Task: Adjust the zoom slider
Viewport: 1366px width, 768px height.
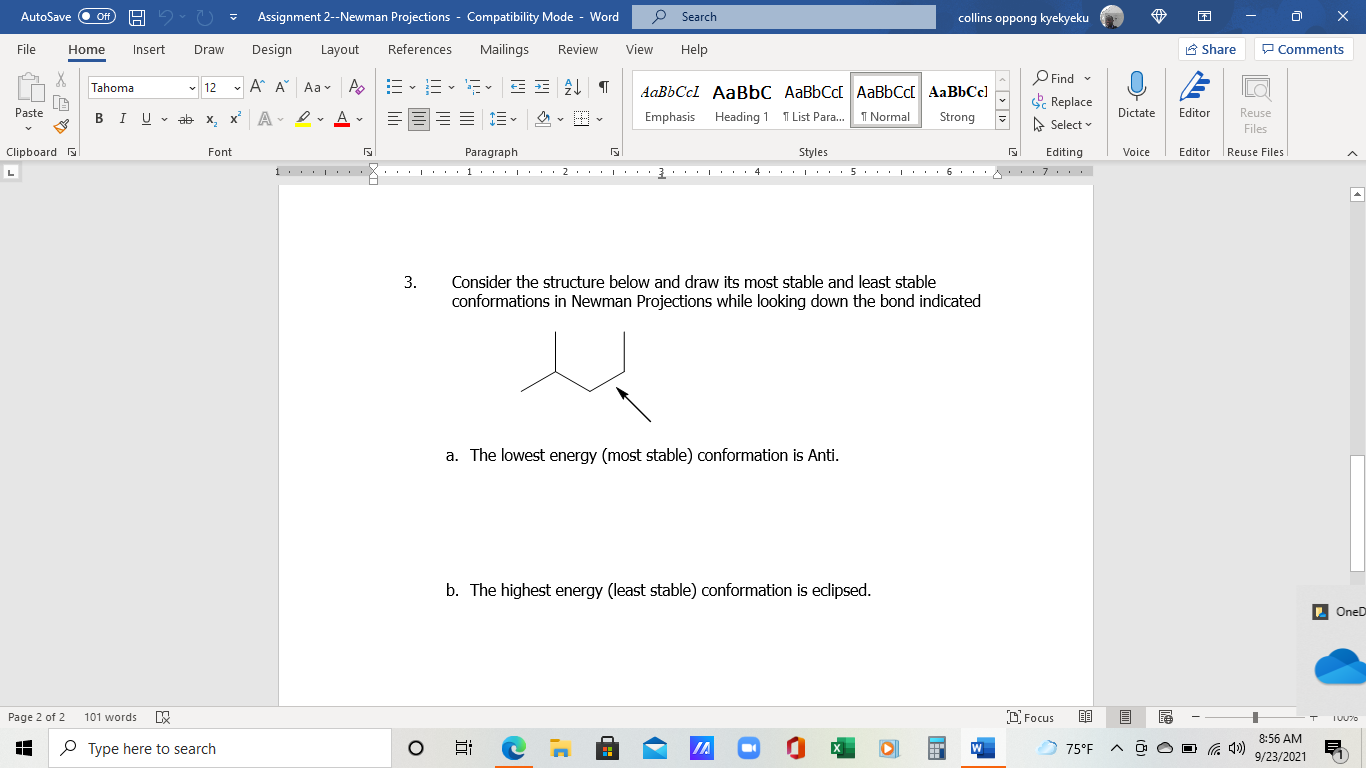Action: click(x=1253, y=717)
